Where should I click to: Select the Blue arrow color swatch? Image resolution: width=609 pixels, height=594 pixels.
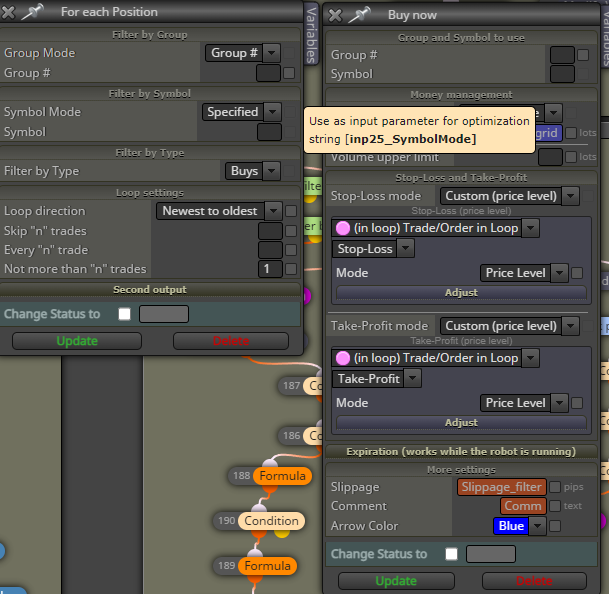click(x=511, y=526)
